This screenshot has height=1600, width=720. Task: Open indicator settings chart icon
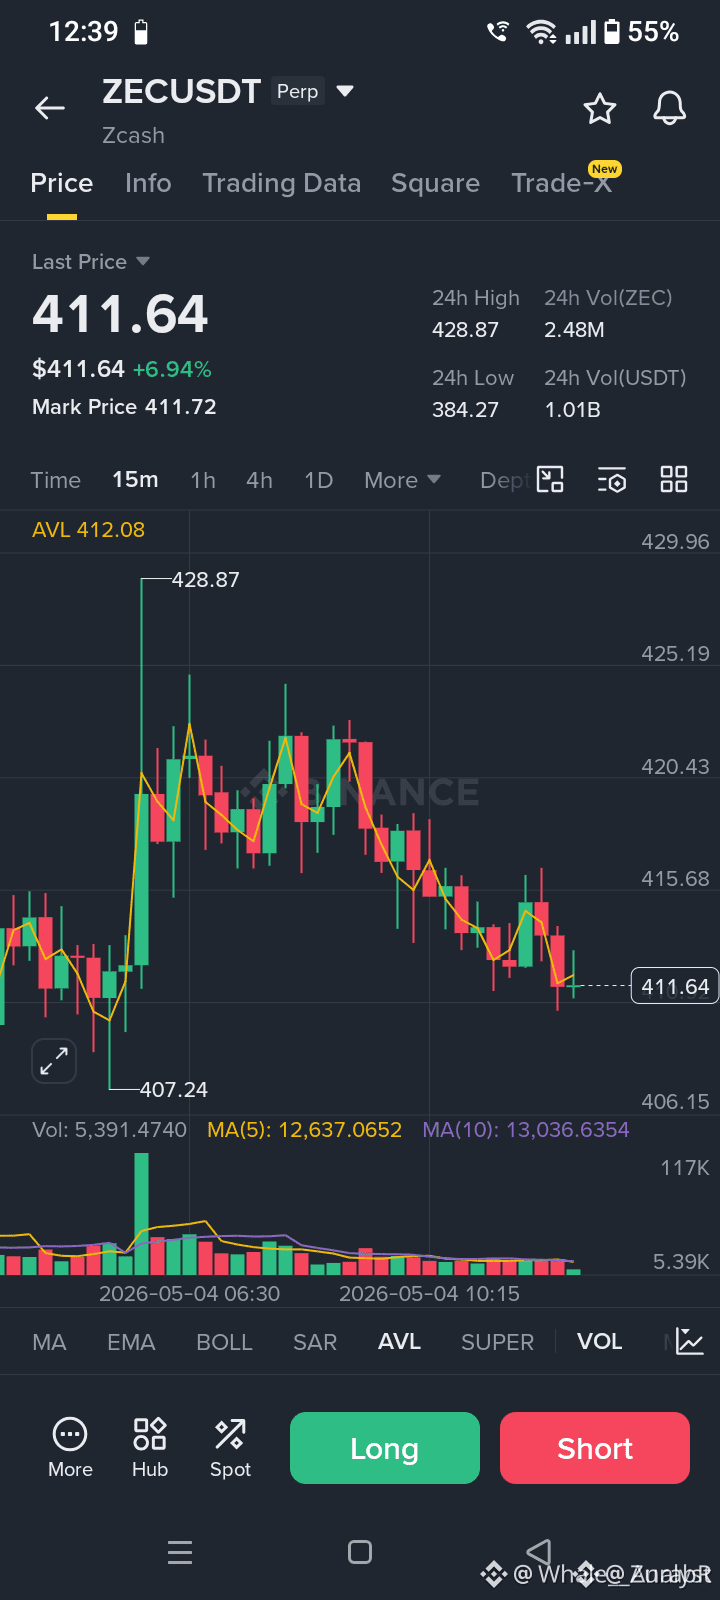[690, 1341]
